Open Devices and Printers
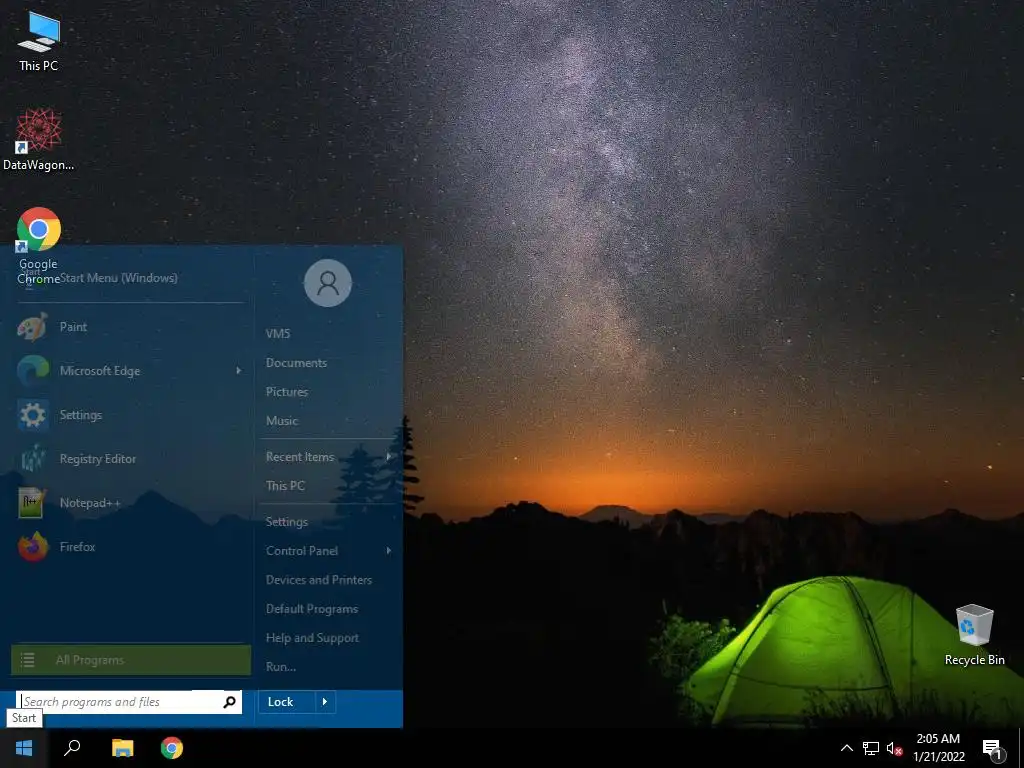Screen dimensions: 1024x768 click(x=319, y=580)
